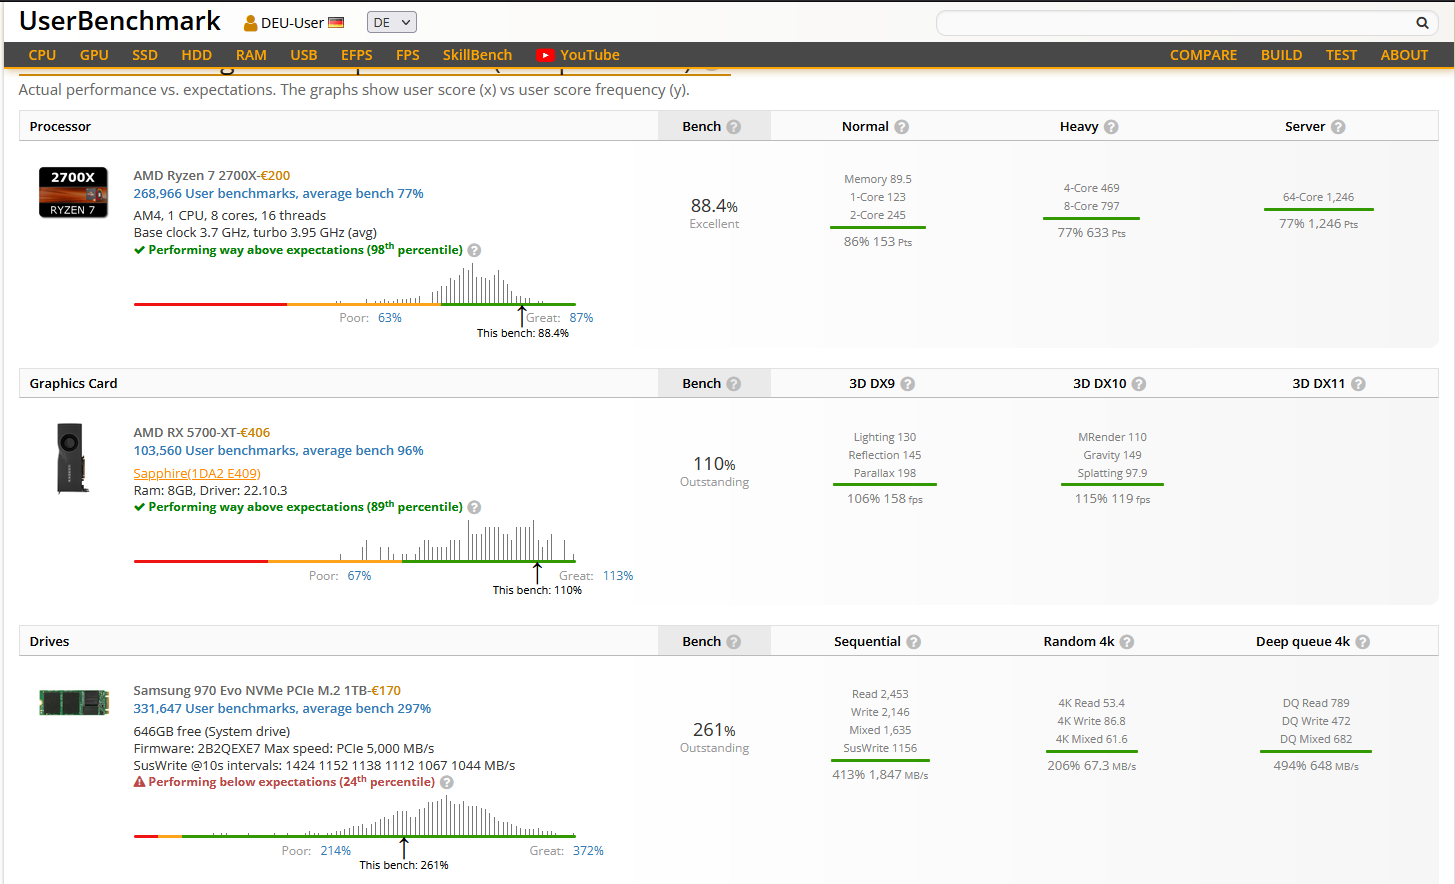Open the DE language dropdown
This screenshot has height=884, width=1455.
click(392, 22)
